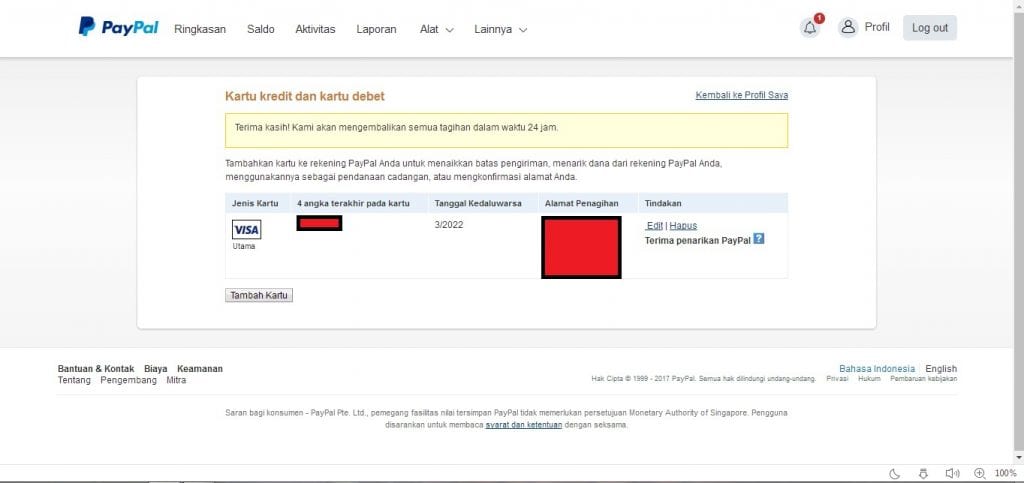Open the Tentang footer link
The image size is (1024, 483).
(x=74, y=380)
